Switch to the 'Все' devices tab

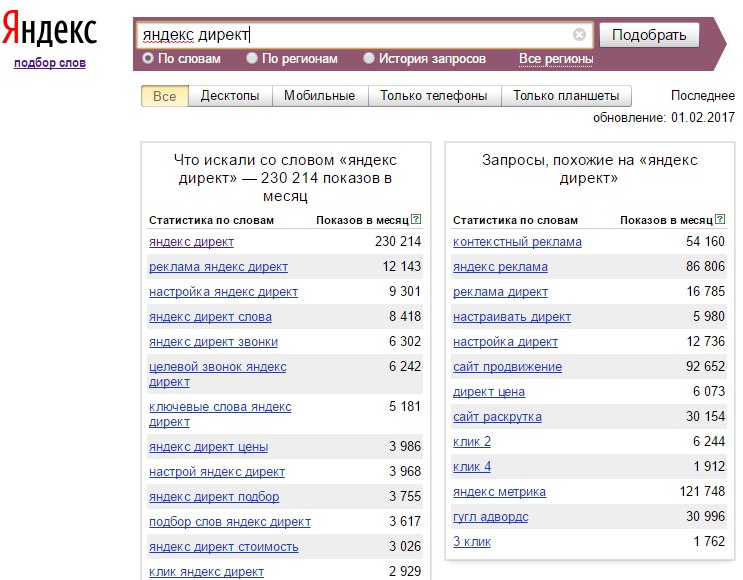pos(164,96)
